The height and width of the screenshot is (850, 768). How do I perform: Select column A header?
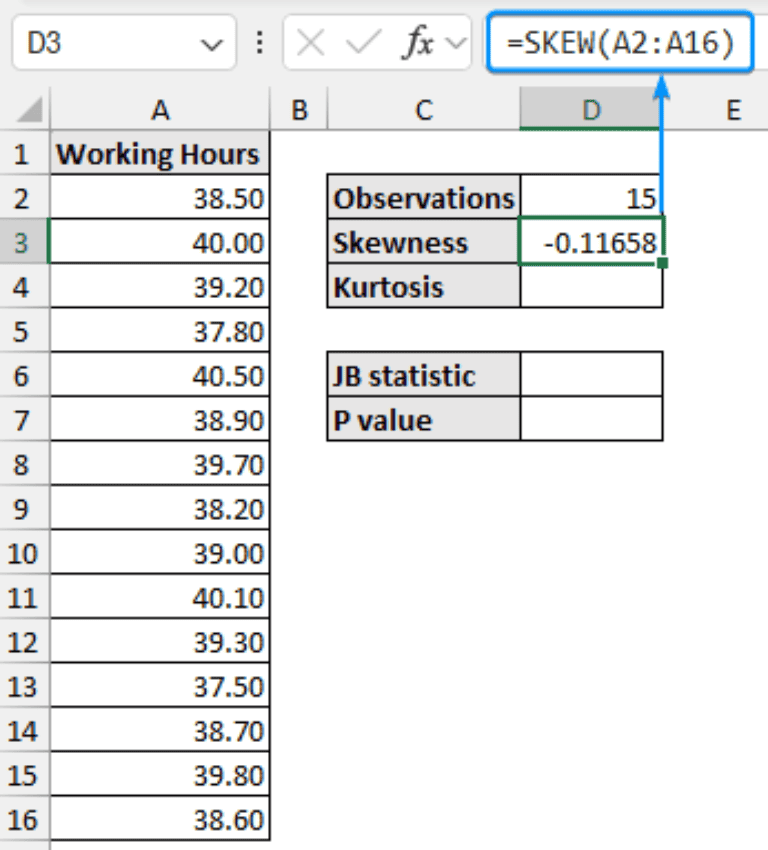159,110
